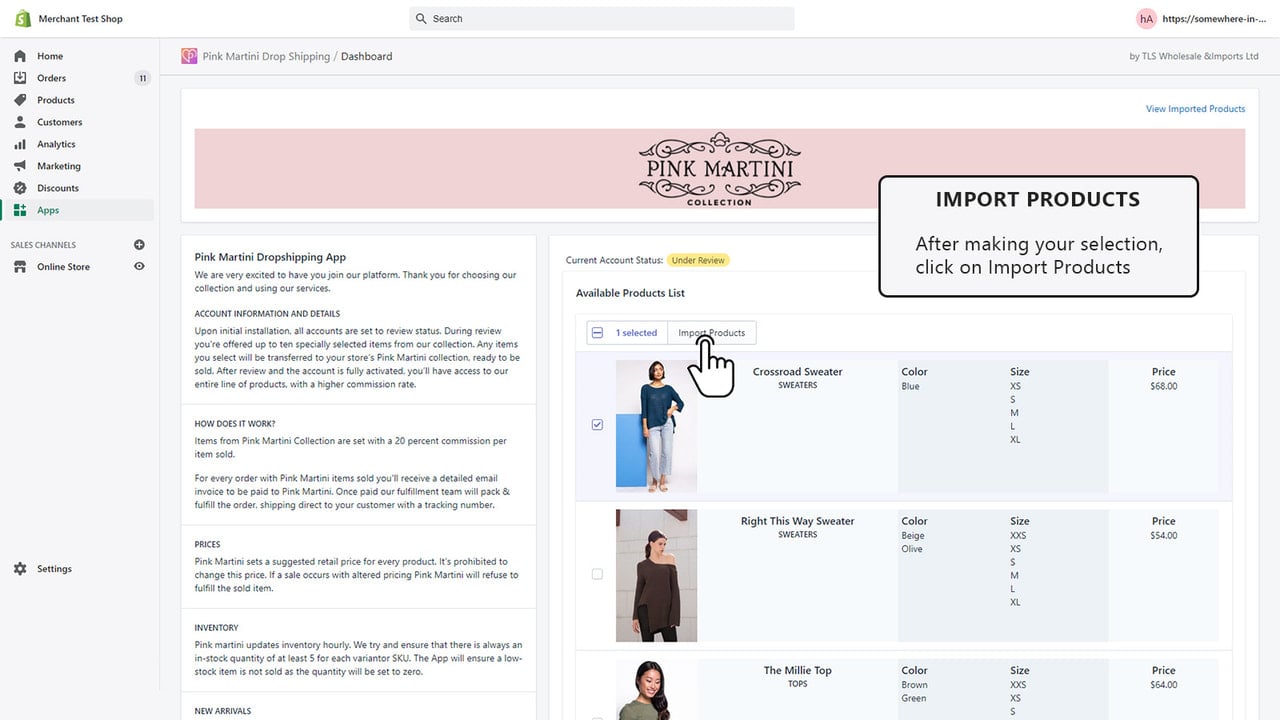
Task: Open Home in the sidebar
Action: pos(50,56)
